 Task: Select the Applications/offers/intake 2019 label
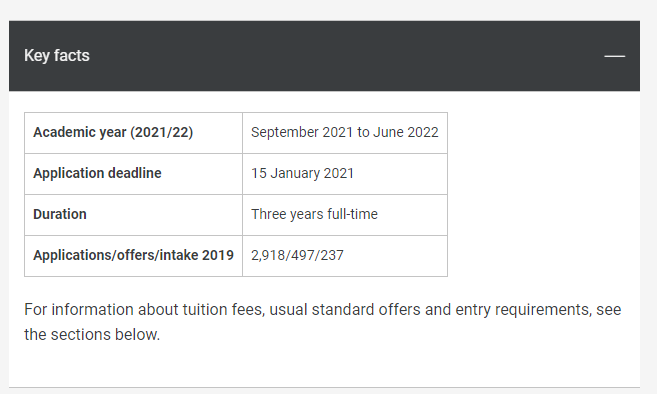point(133,255)
